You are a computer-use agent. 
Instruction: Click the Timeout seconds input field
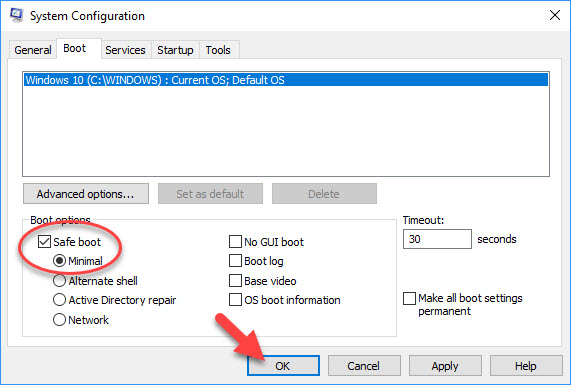click(437, 239)
